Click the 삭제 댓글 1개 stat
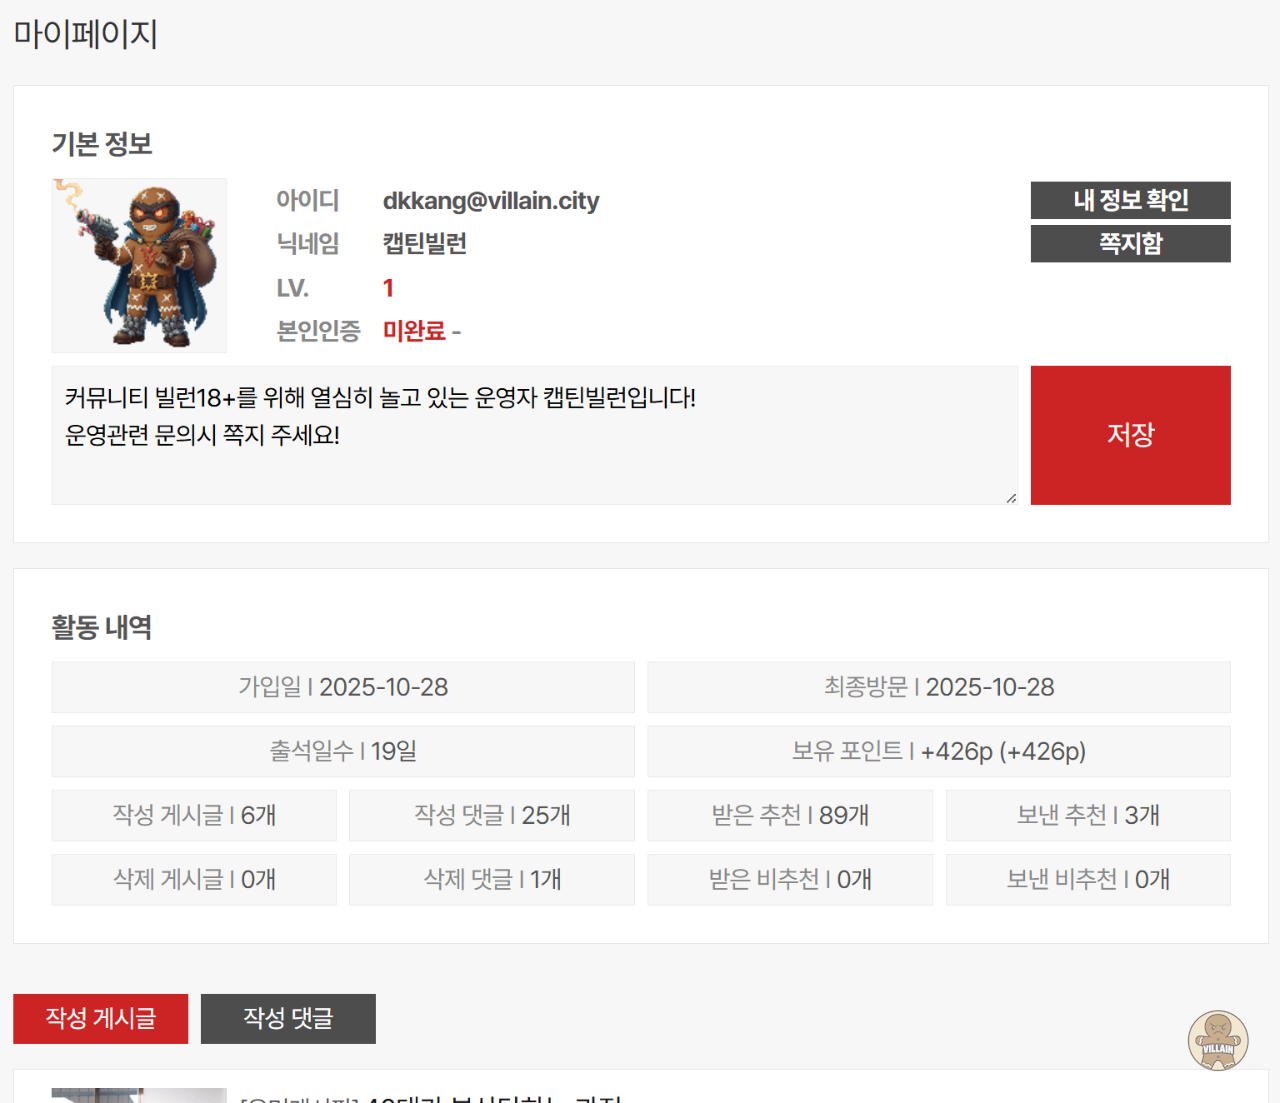Viewport: 1280px width, 1103px height. point(491,879)
